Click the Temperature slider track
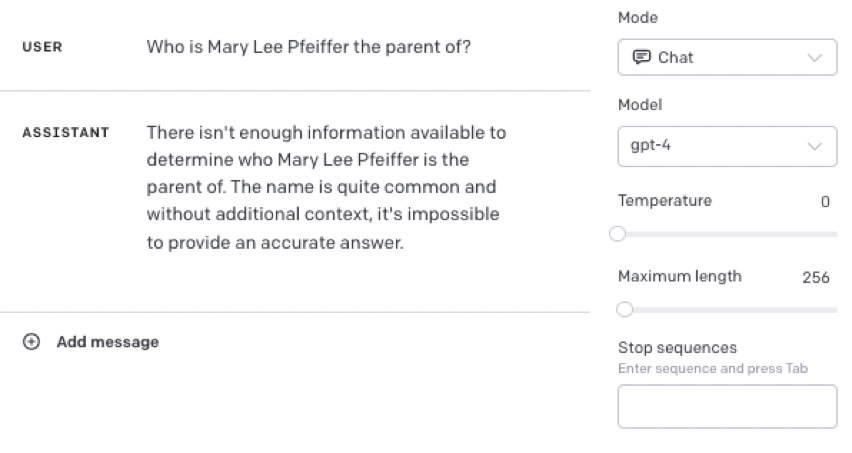Screen dimensions: 852x453 727,234
